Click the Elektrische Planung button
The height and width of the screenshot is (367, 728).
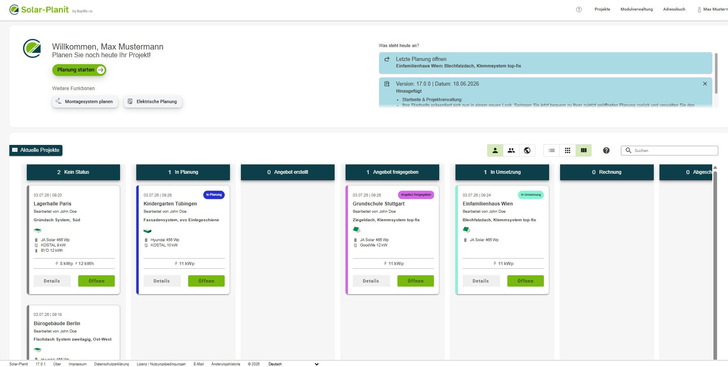click(153, 101)
